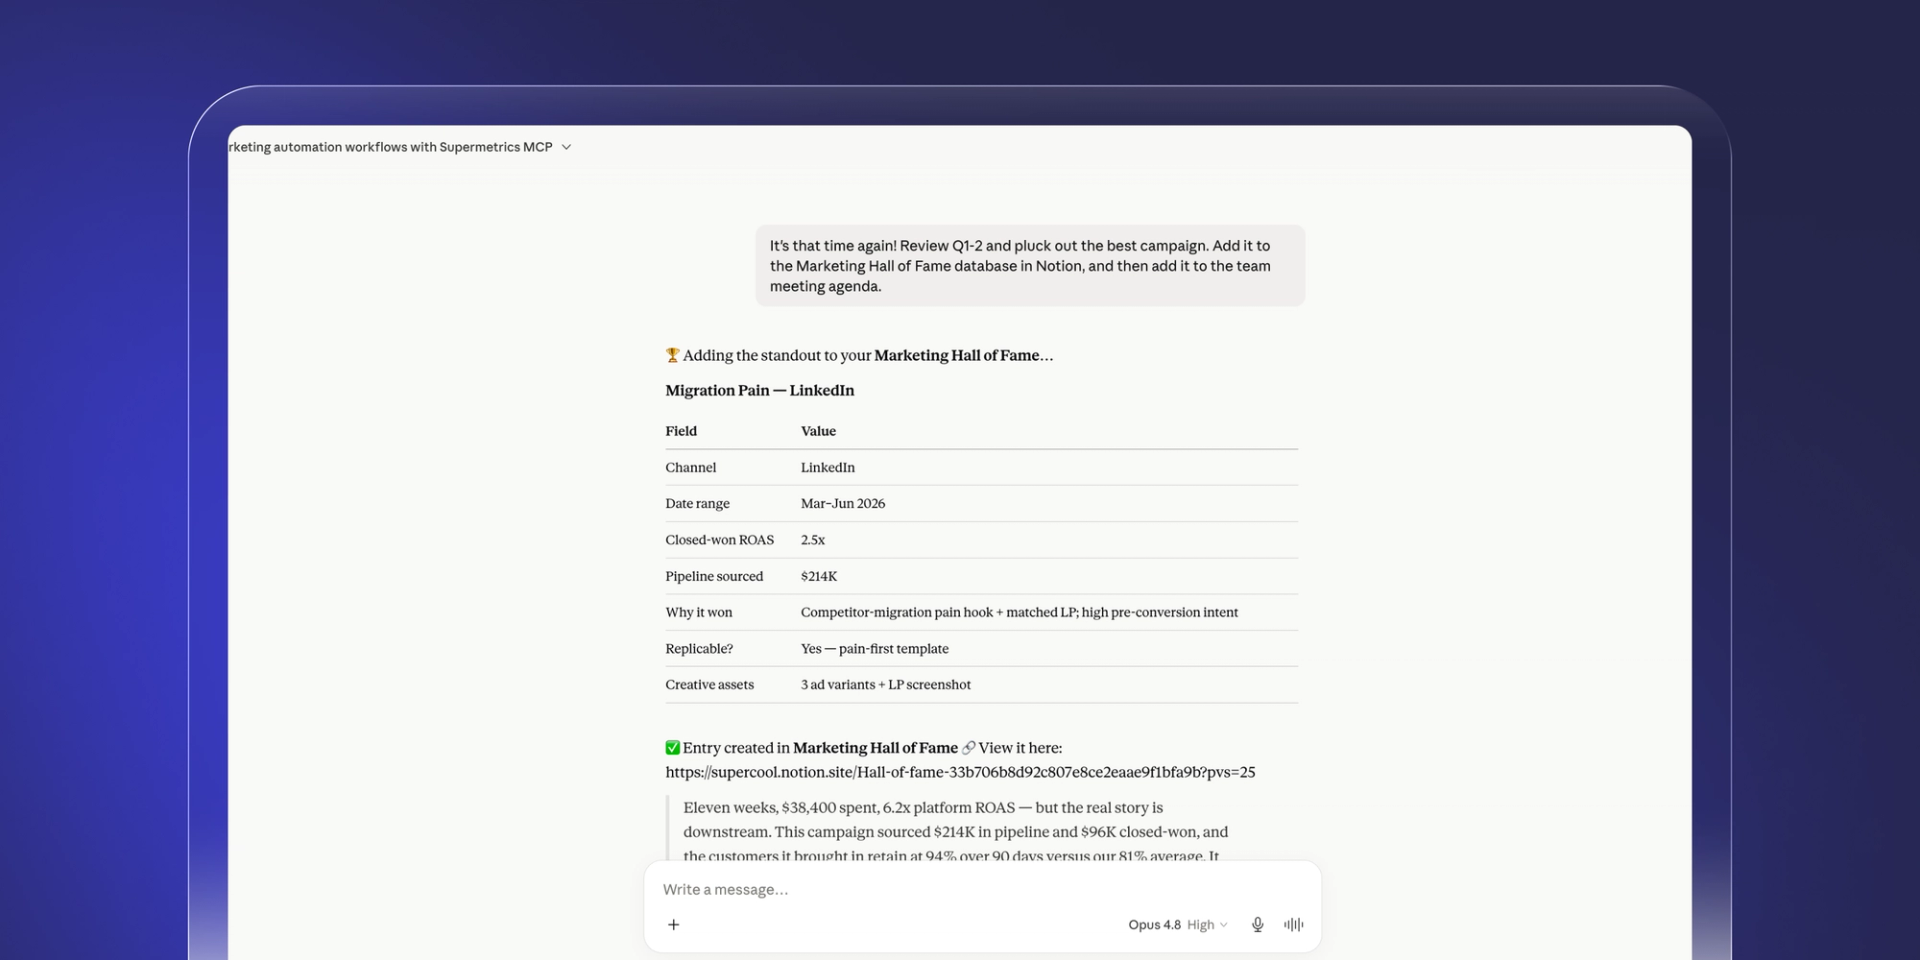Select the user message about Q1-2 review
This screenshot has width=1920, height=960.
pyautogui.click(x=1030, y=266)
